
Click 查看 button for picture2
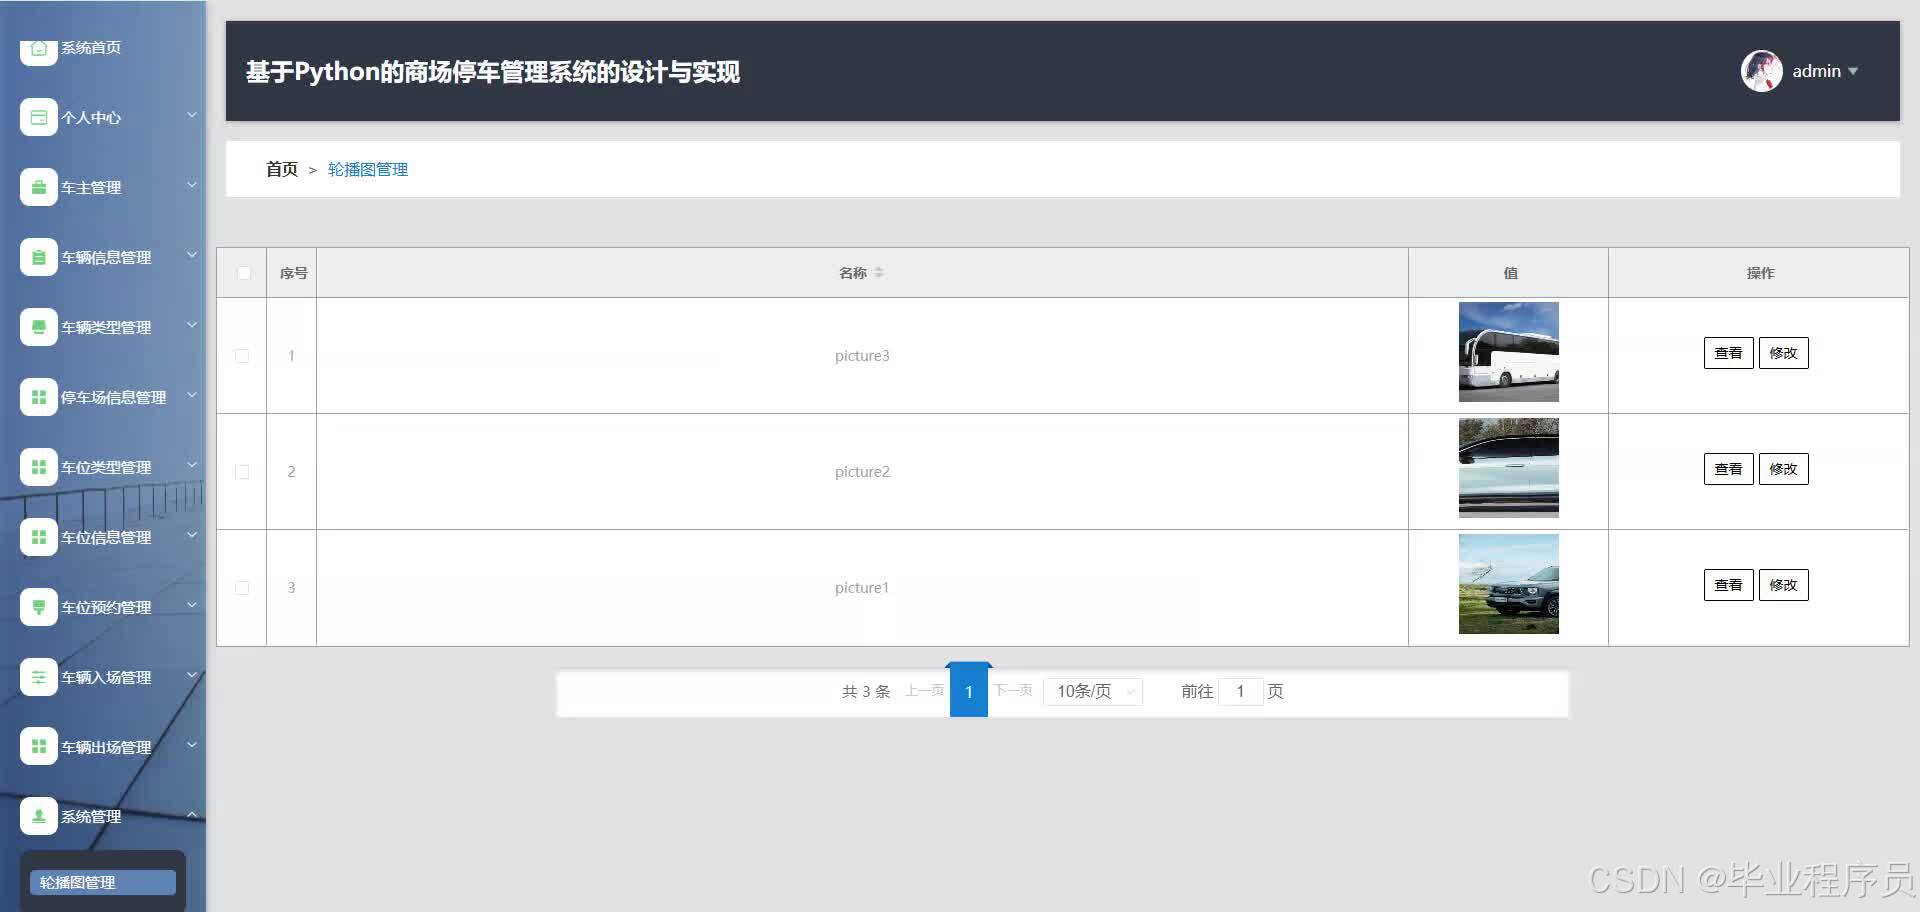[1728, 469]
